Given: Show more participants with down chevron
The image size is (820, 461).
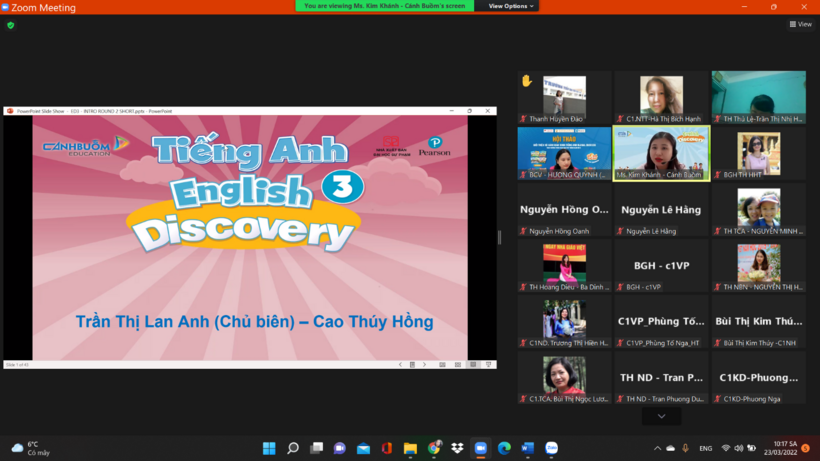Looking at the screenshot, I should [661, 416].
